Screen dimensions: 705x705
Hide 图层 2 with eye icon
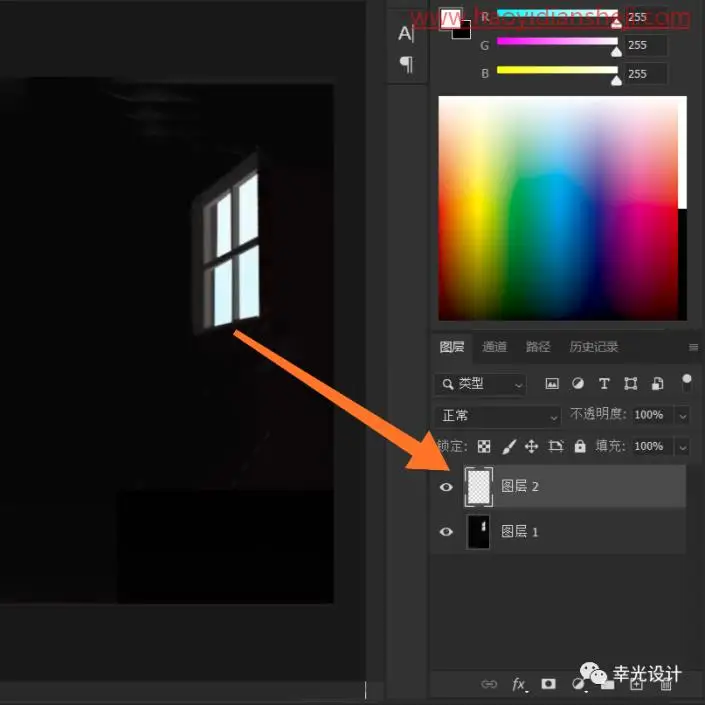click(x=446, y=487)
